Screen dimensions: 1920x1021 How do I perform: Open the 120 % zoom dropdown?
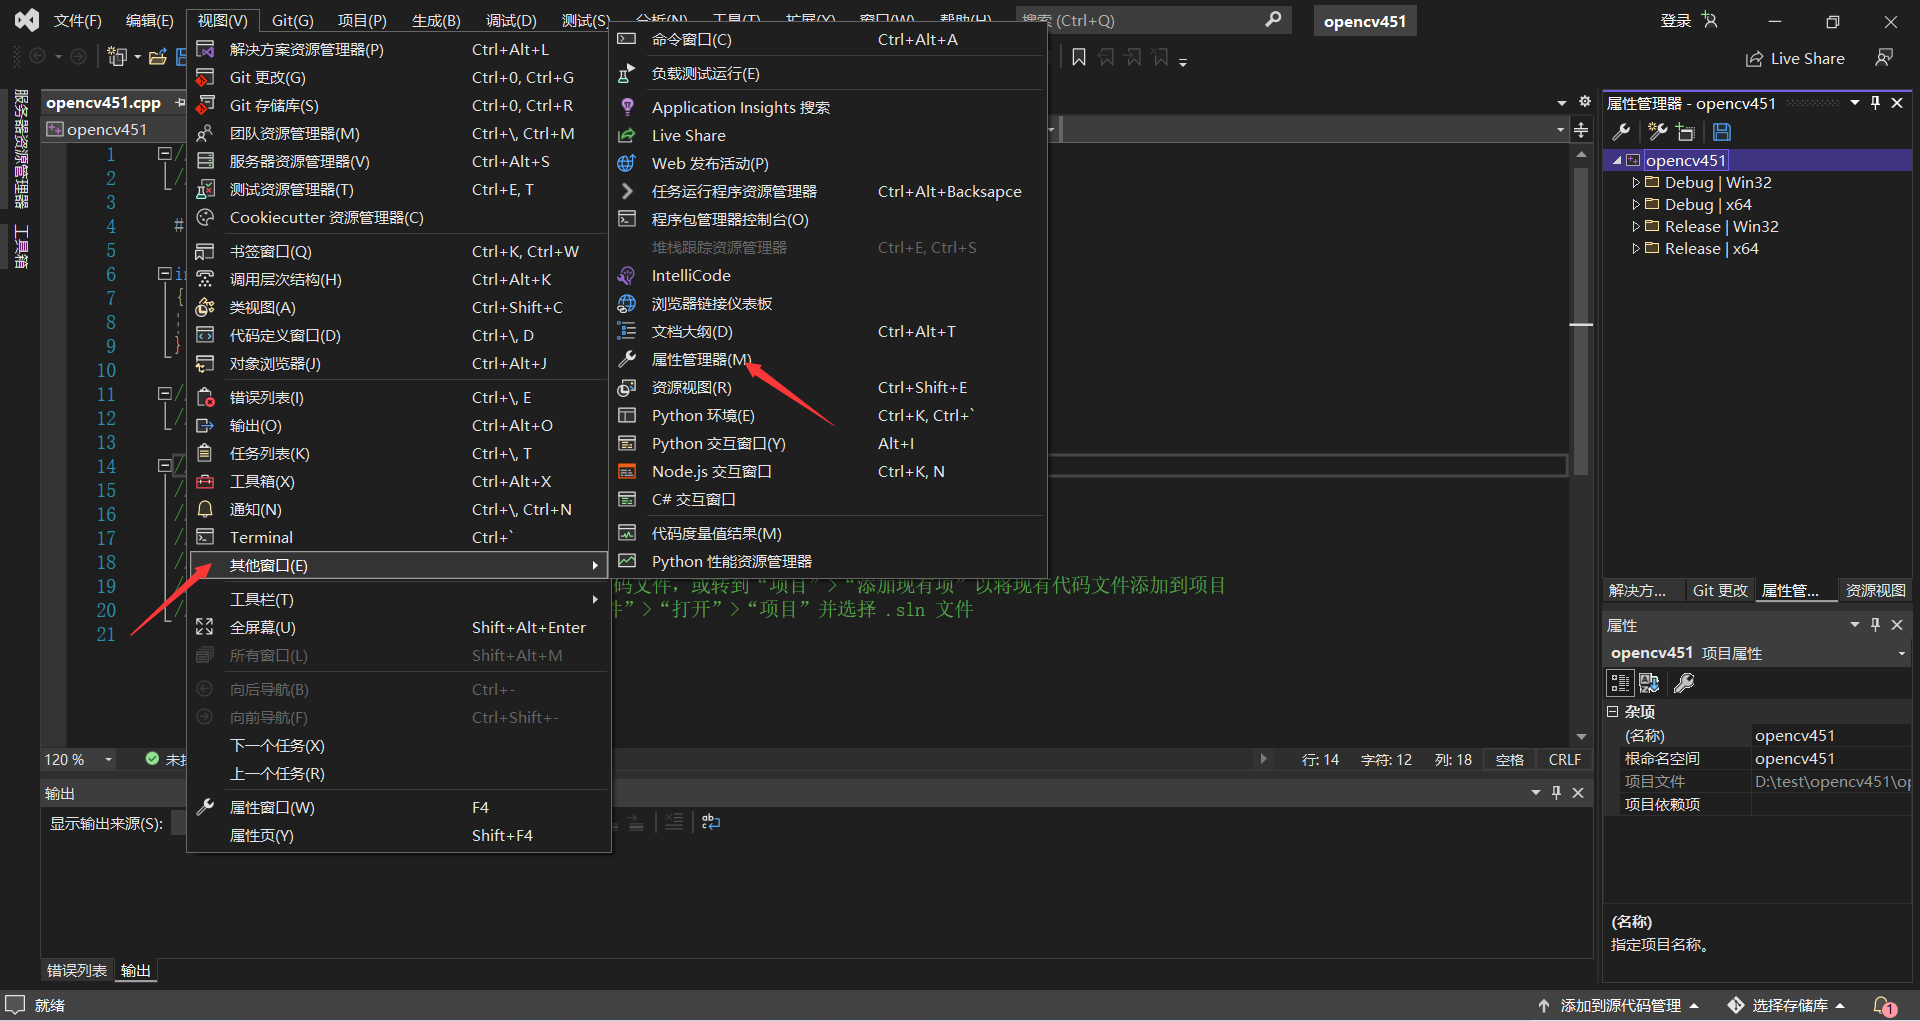(108, 760)
